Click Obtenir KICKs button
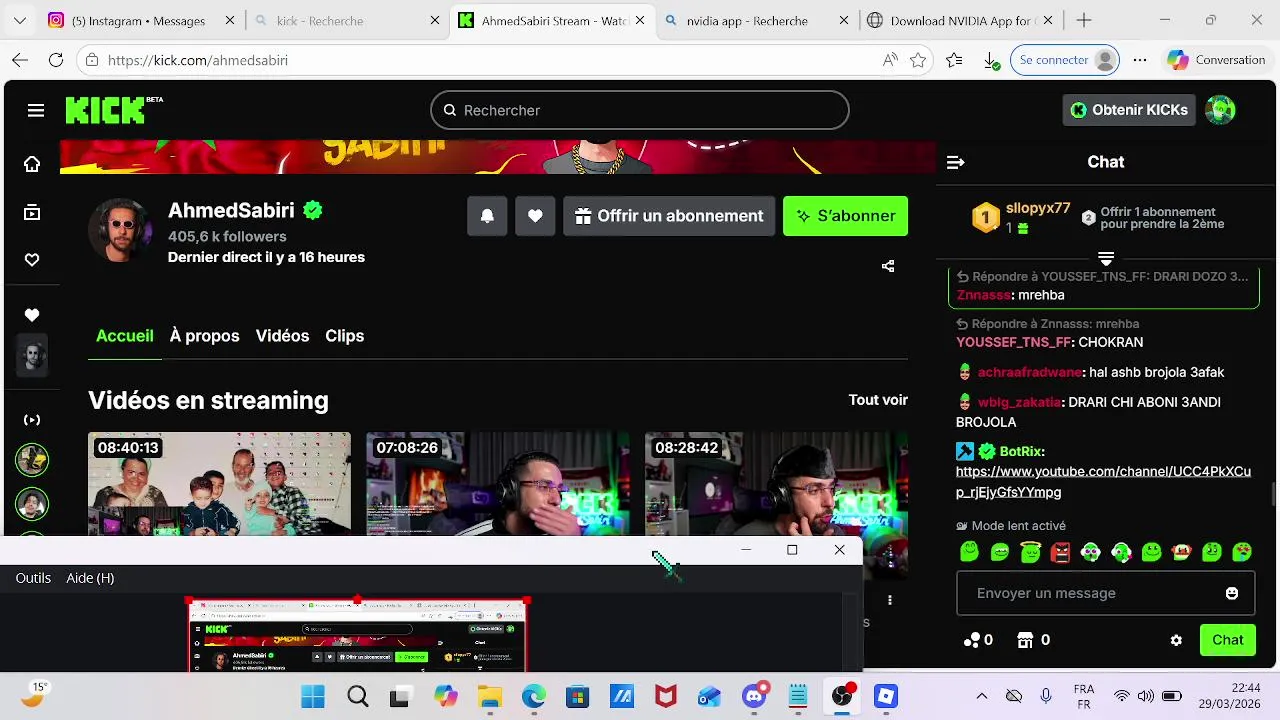 coord(1129,110)
